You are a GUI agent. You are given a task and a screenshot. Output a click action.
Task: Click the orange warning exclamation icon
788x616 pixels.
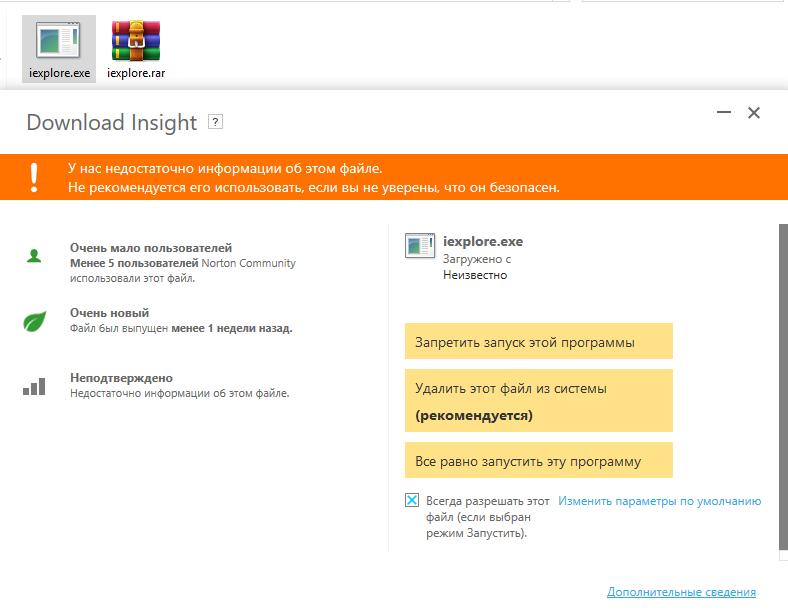(34, 177)
